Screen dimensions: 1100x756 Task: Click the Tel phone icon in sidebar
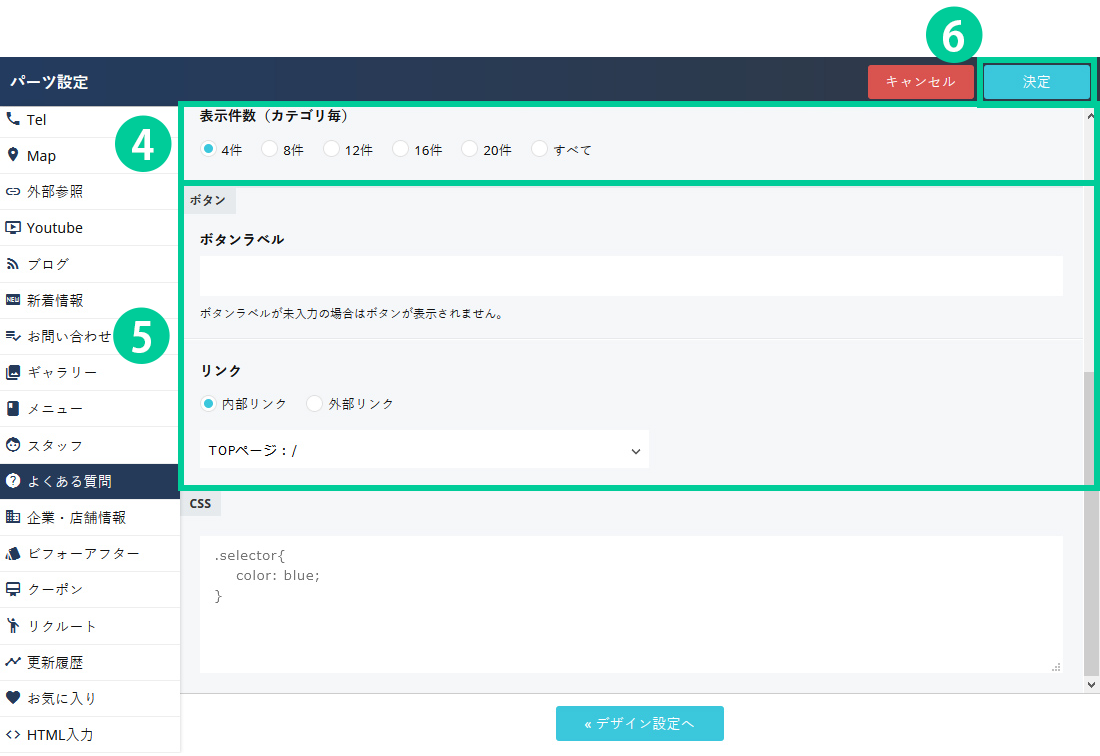[x=13, y=119]
